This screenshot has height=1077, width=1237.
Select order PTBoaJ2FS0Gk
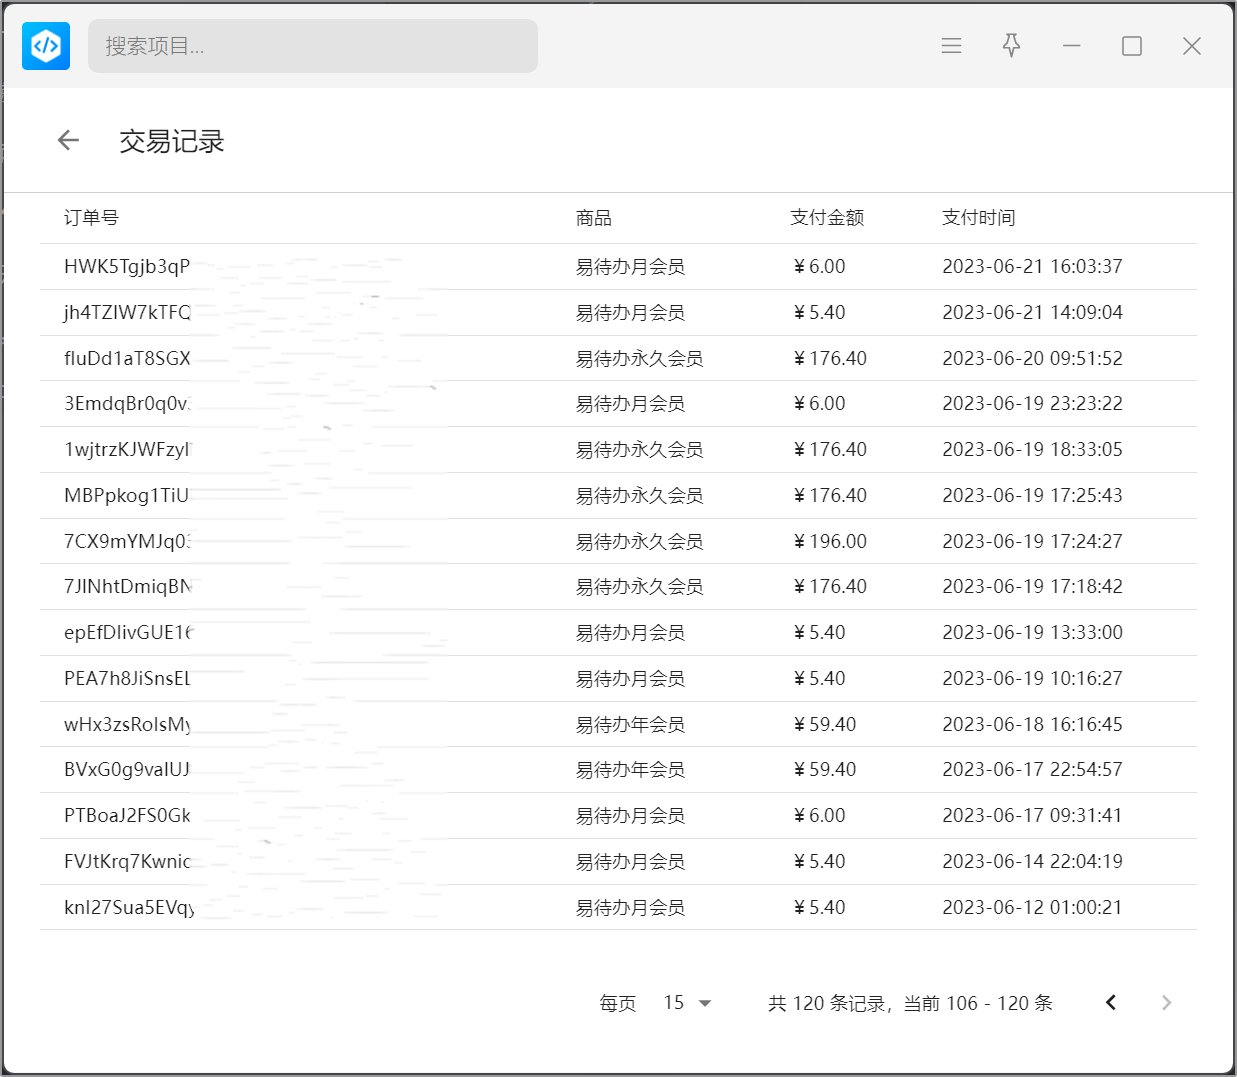pos(127,816)
